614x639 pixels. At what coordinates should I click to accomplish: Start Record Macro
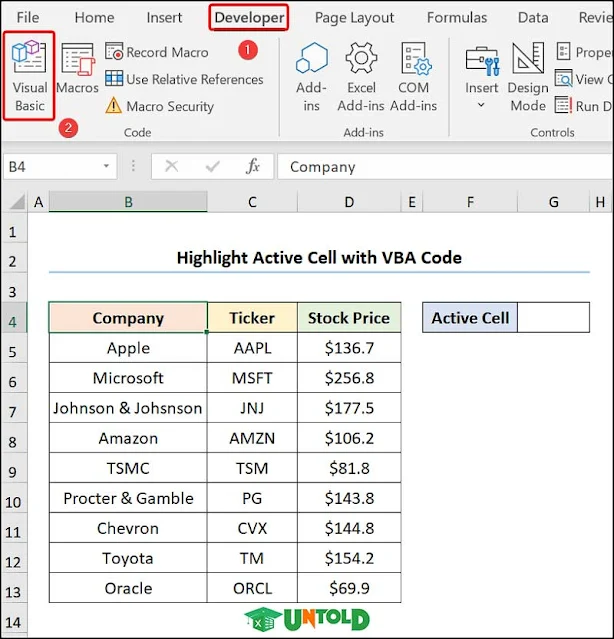point(157,52)
